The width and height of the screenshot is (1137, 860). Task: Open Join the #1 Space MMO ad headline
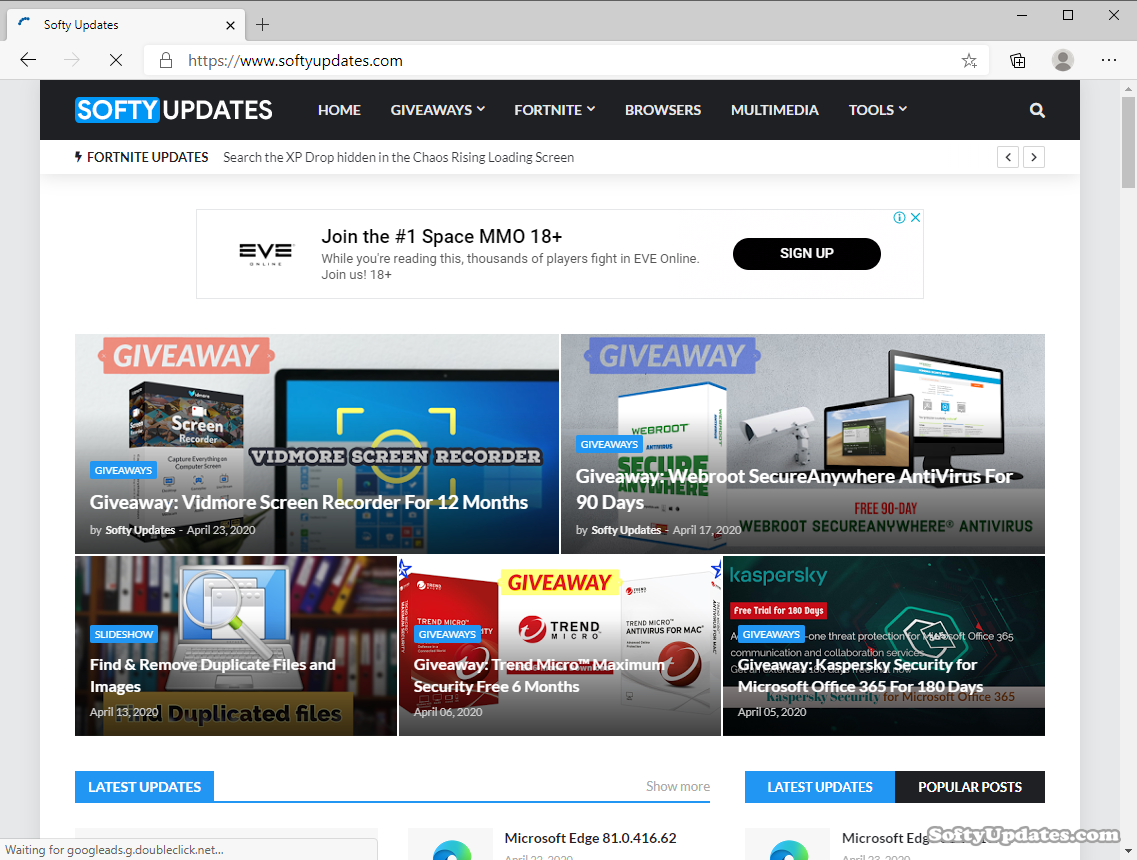(442, 236)
